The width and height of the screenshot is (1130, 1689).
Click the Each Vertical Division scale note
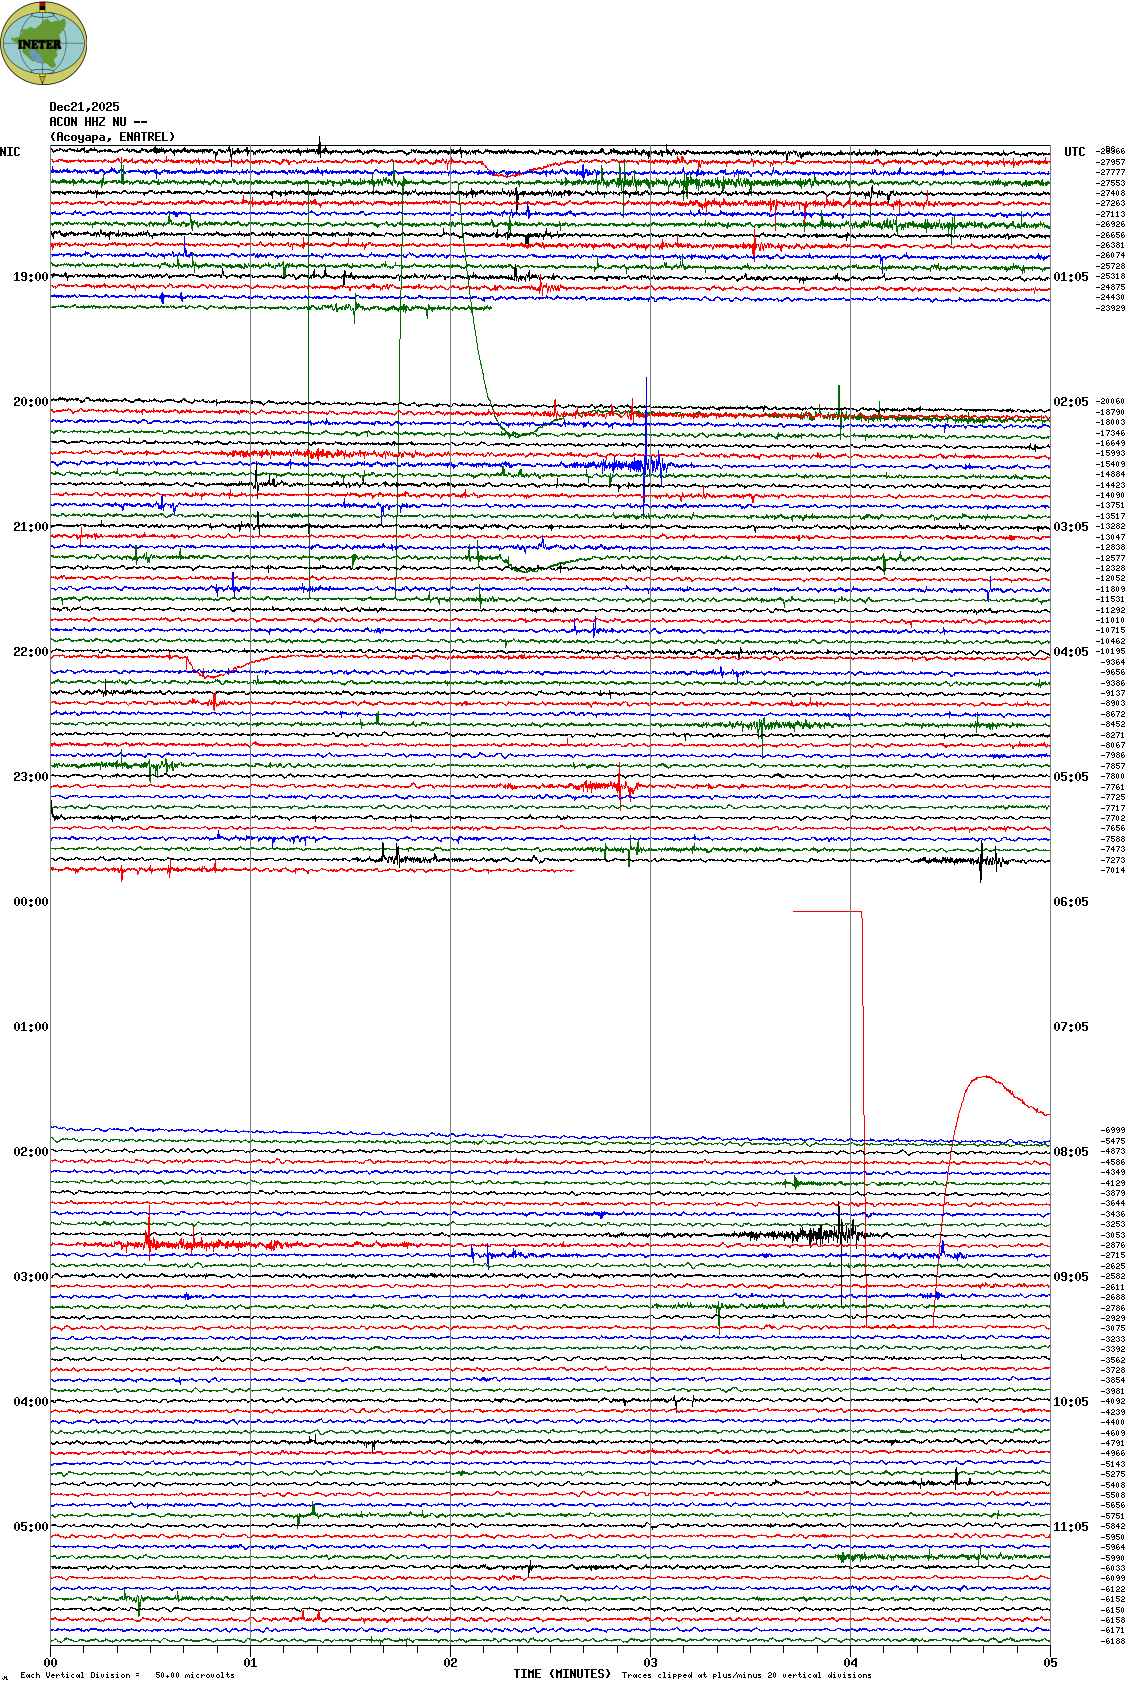127,1675
